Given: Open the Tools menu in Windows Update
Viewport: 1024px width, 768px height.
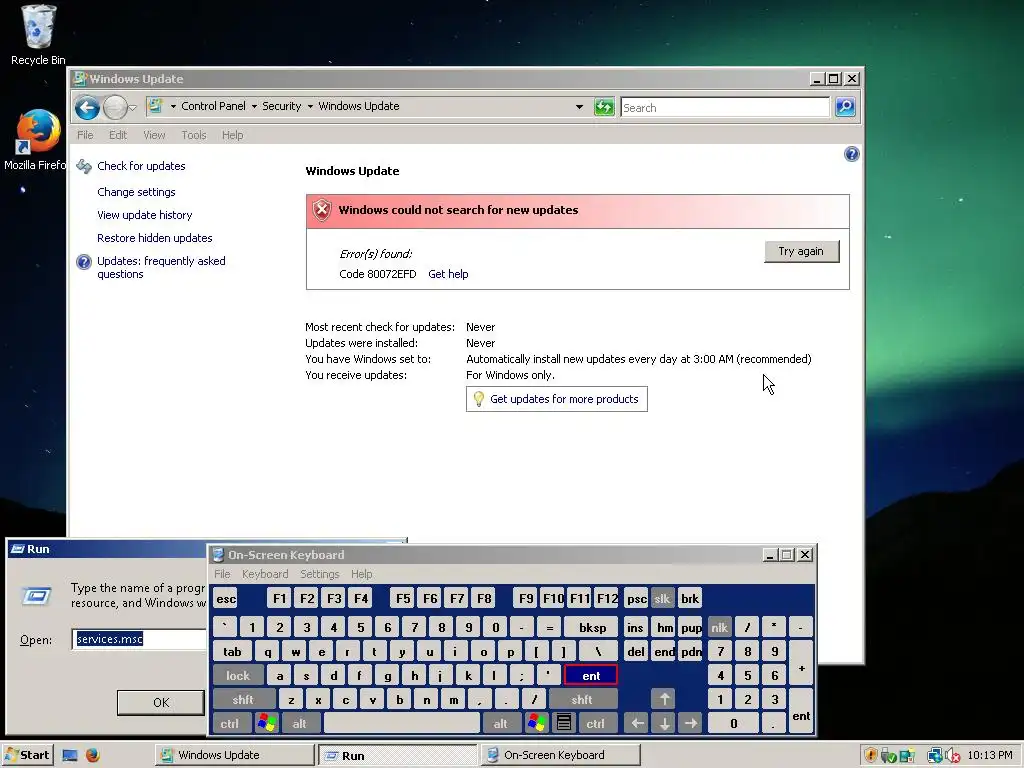Looking at the screenshot, I should coord(194,135).
